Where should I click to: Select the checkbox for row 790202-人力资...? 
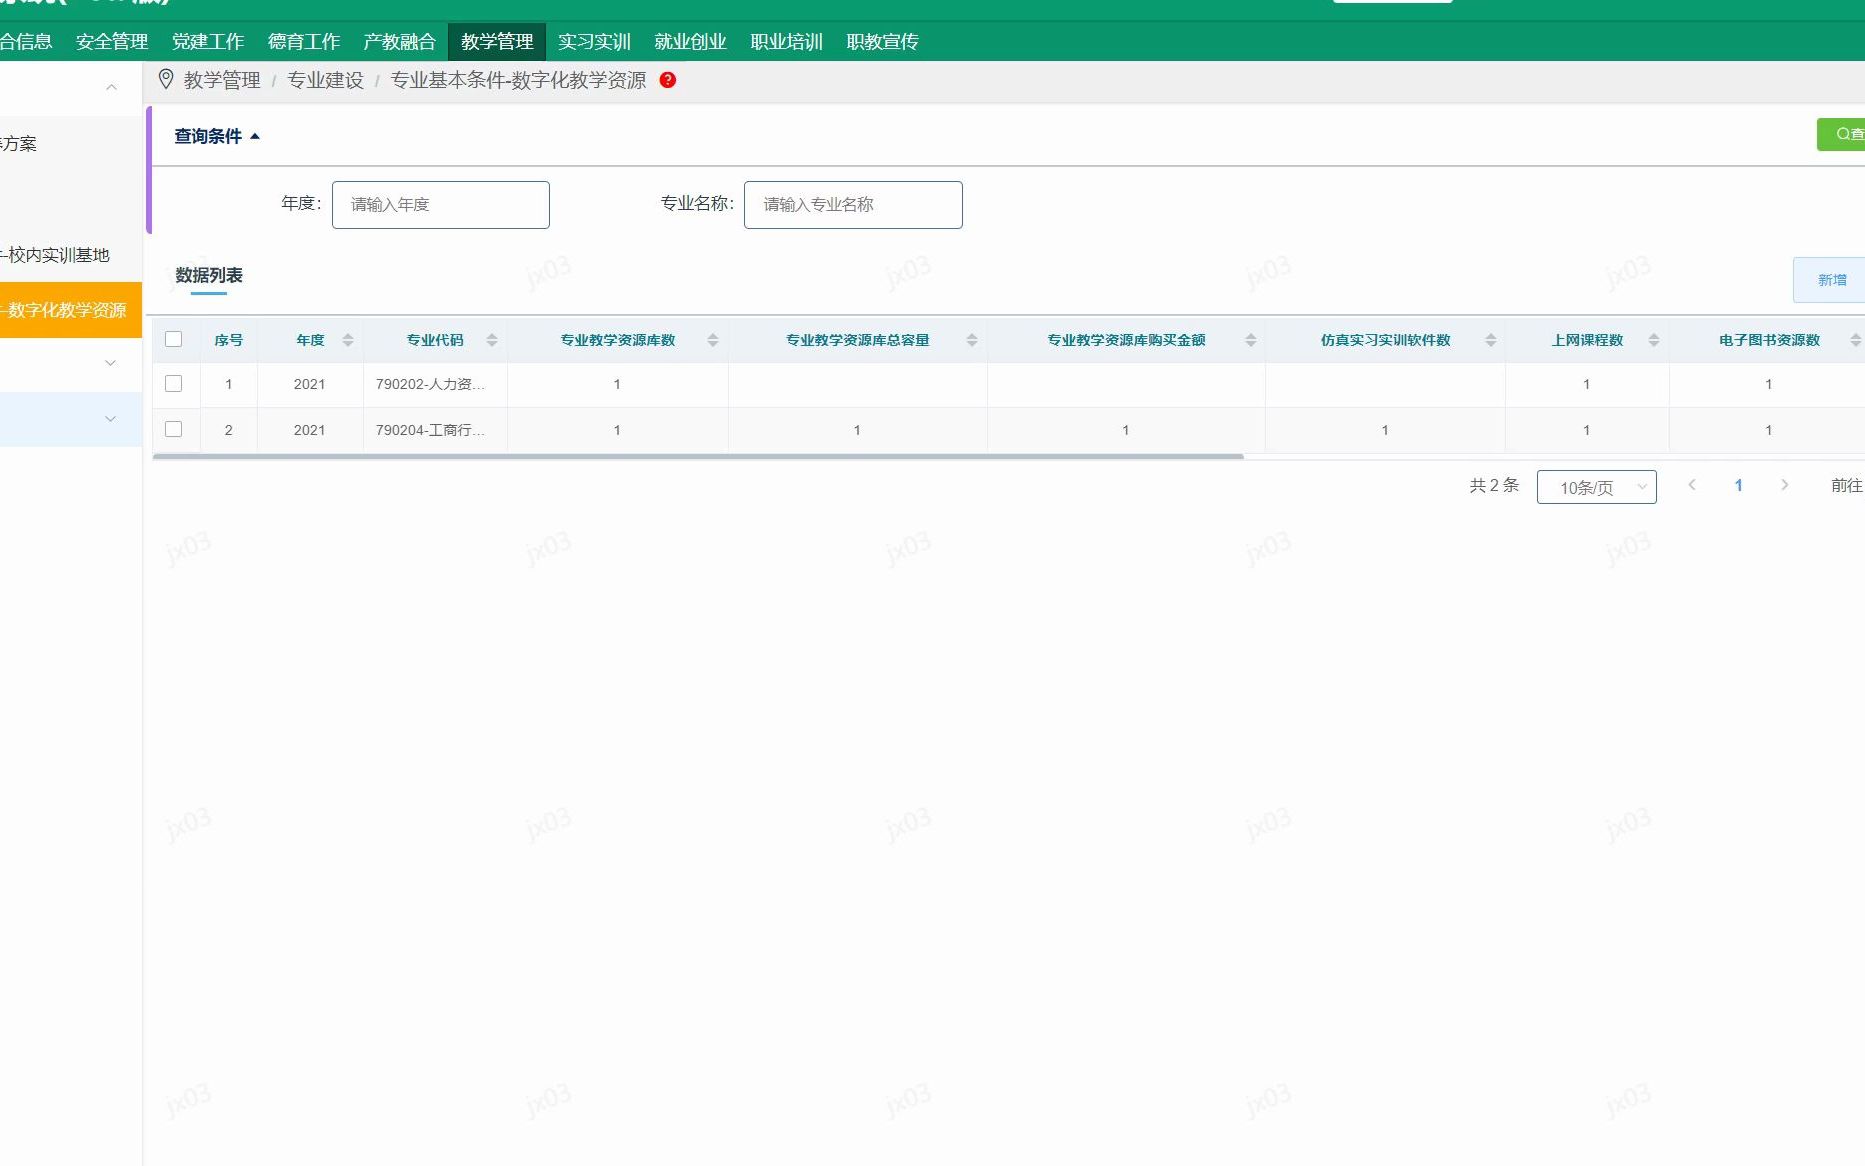tap(174, 384)
